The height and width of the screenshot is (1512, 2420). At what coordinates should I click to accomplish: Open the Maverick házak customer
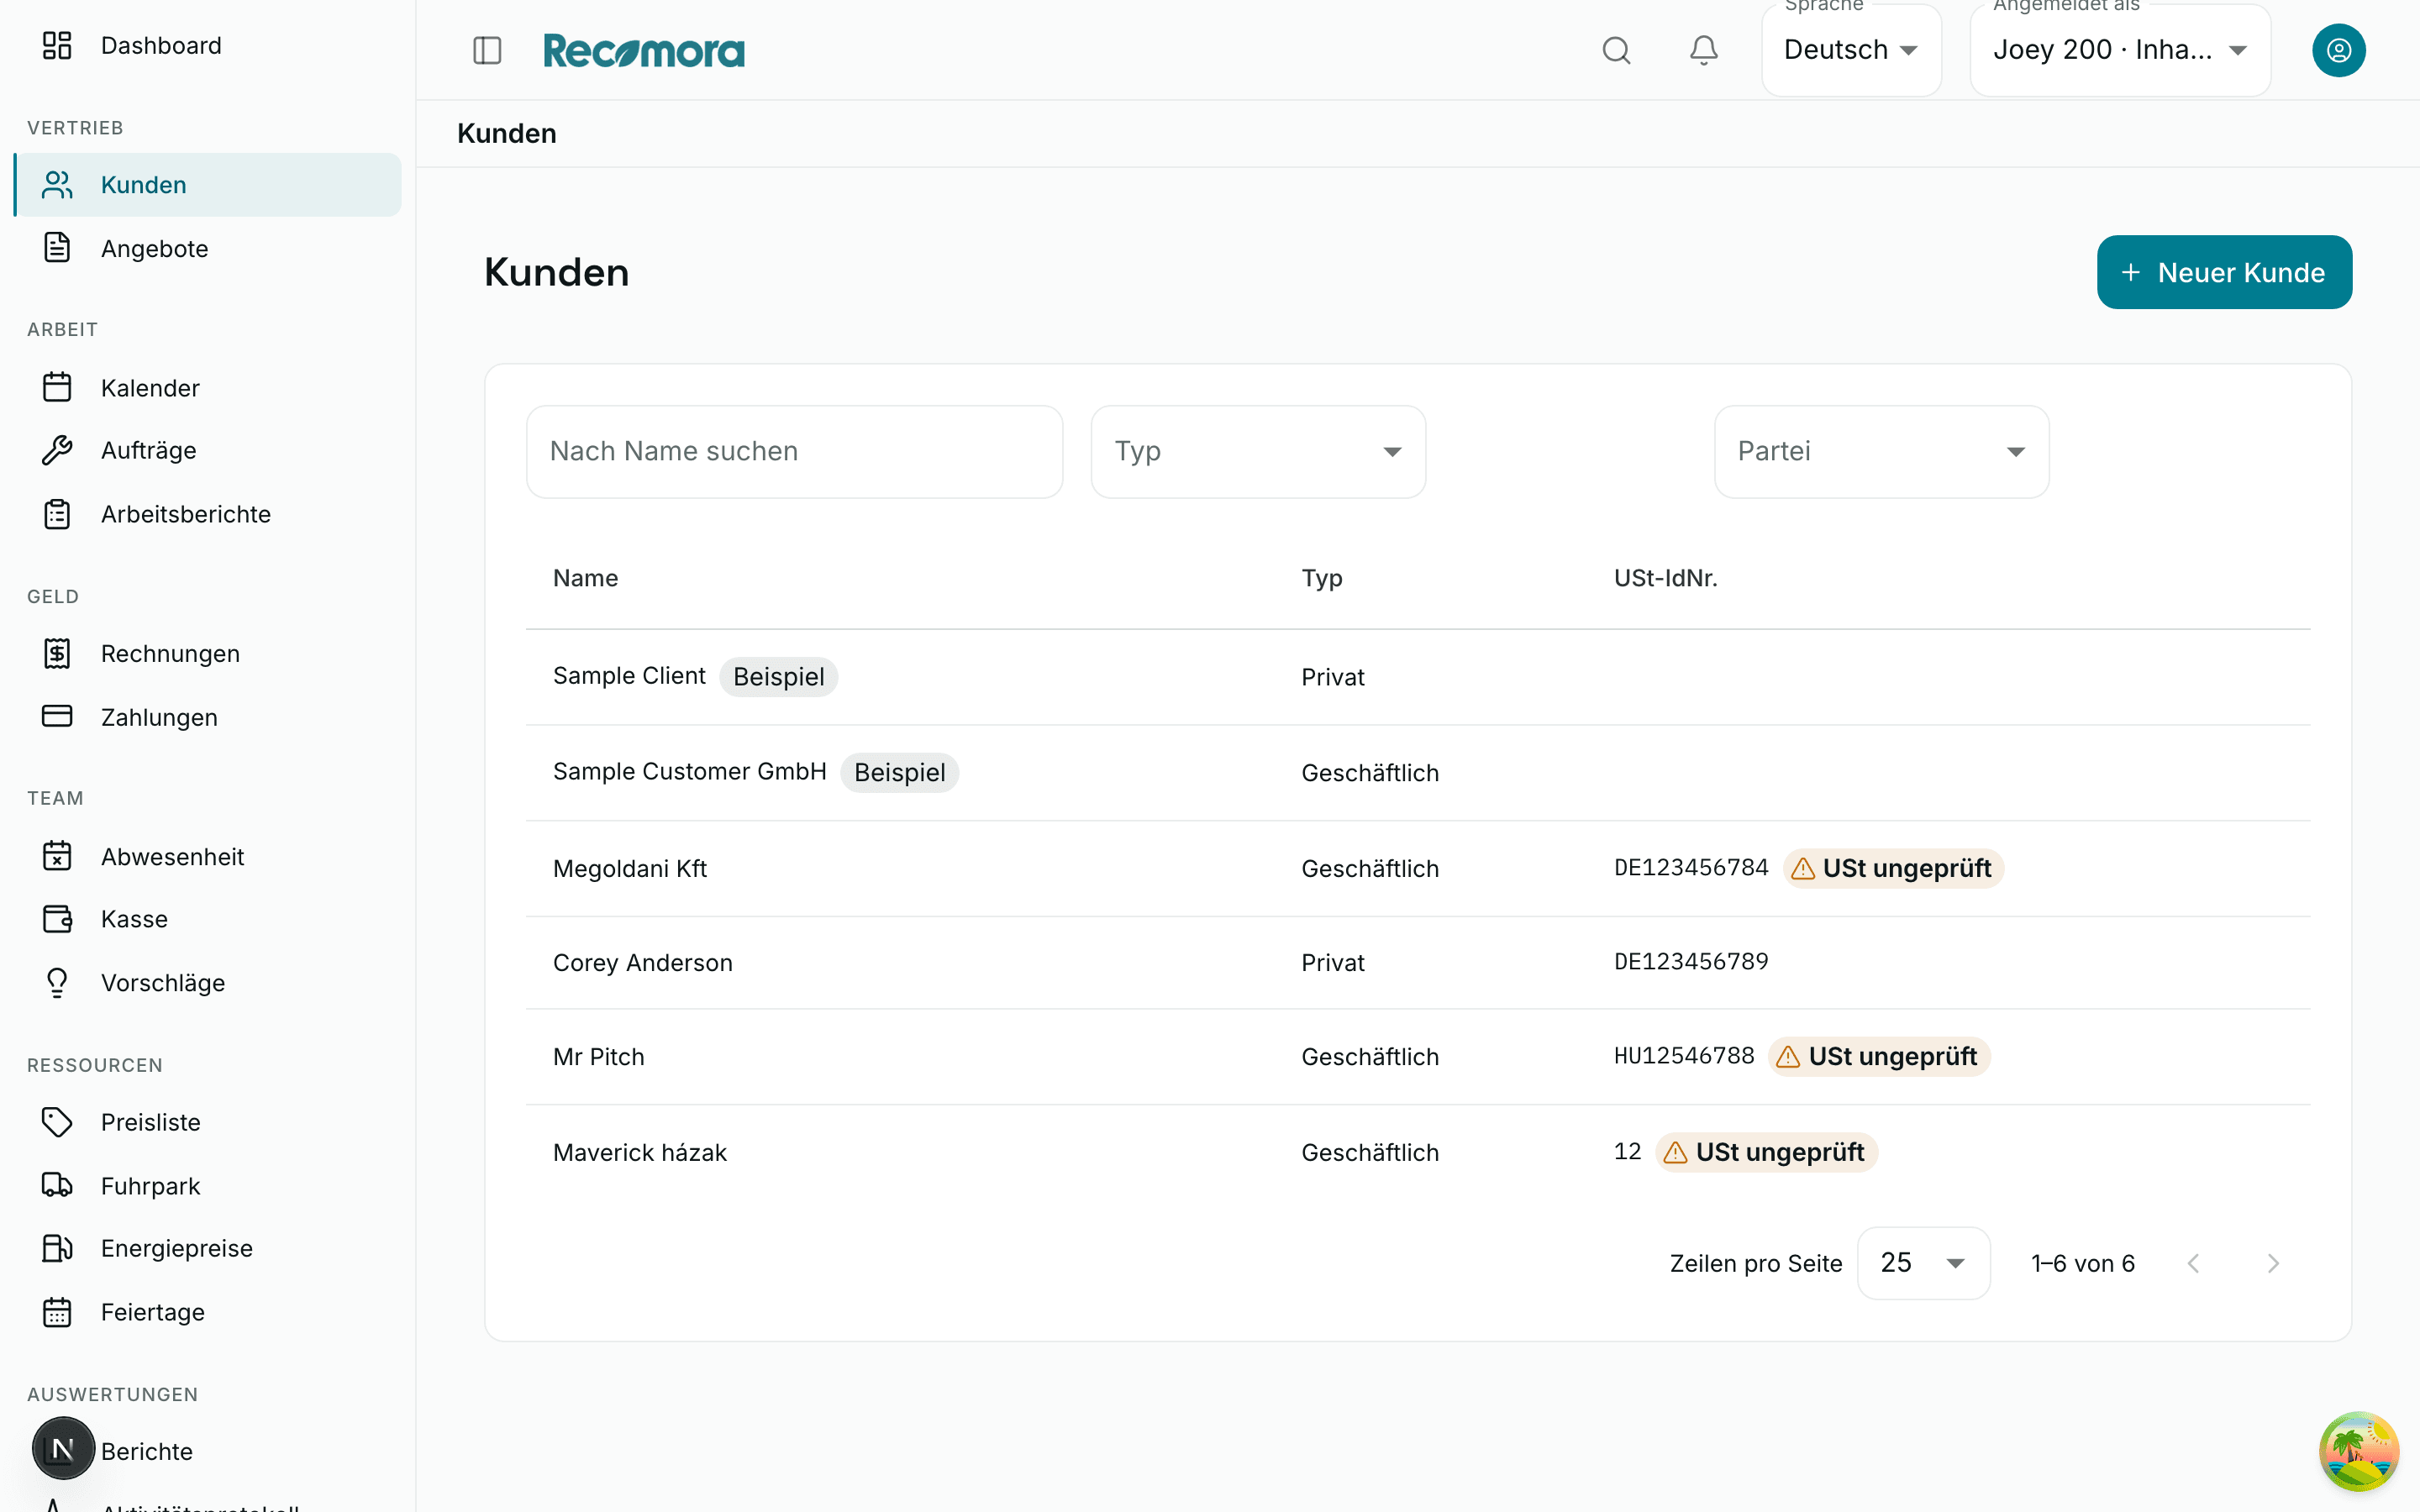(x=640, y=1152)
